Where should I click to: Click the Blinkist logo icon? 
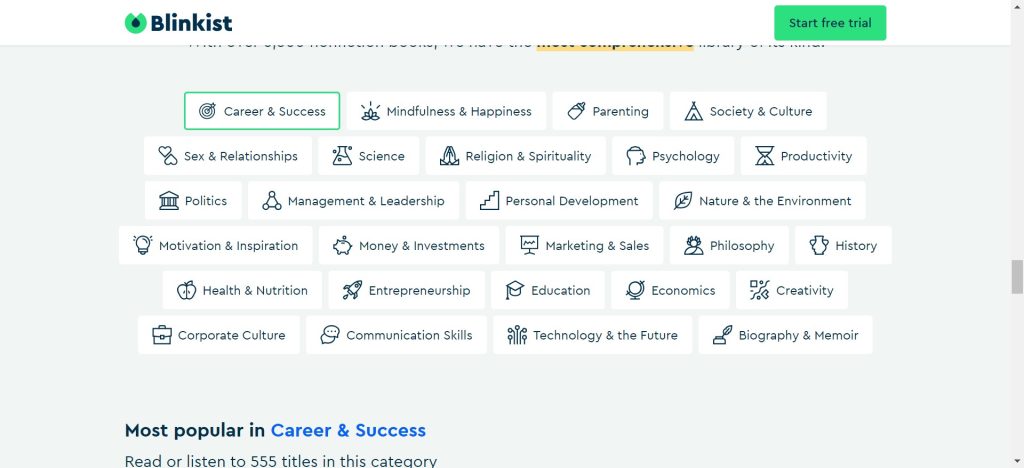tap(136, 22)
